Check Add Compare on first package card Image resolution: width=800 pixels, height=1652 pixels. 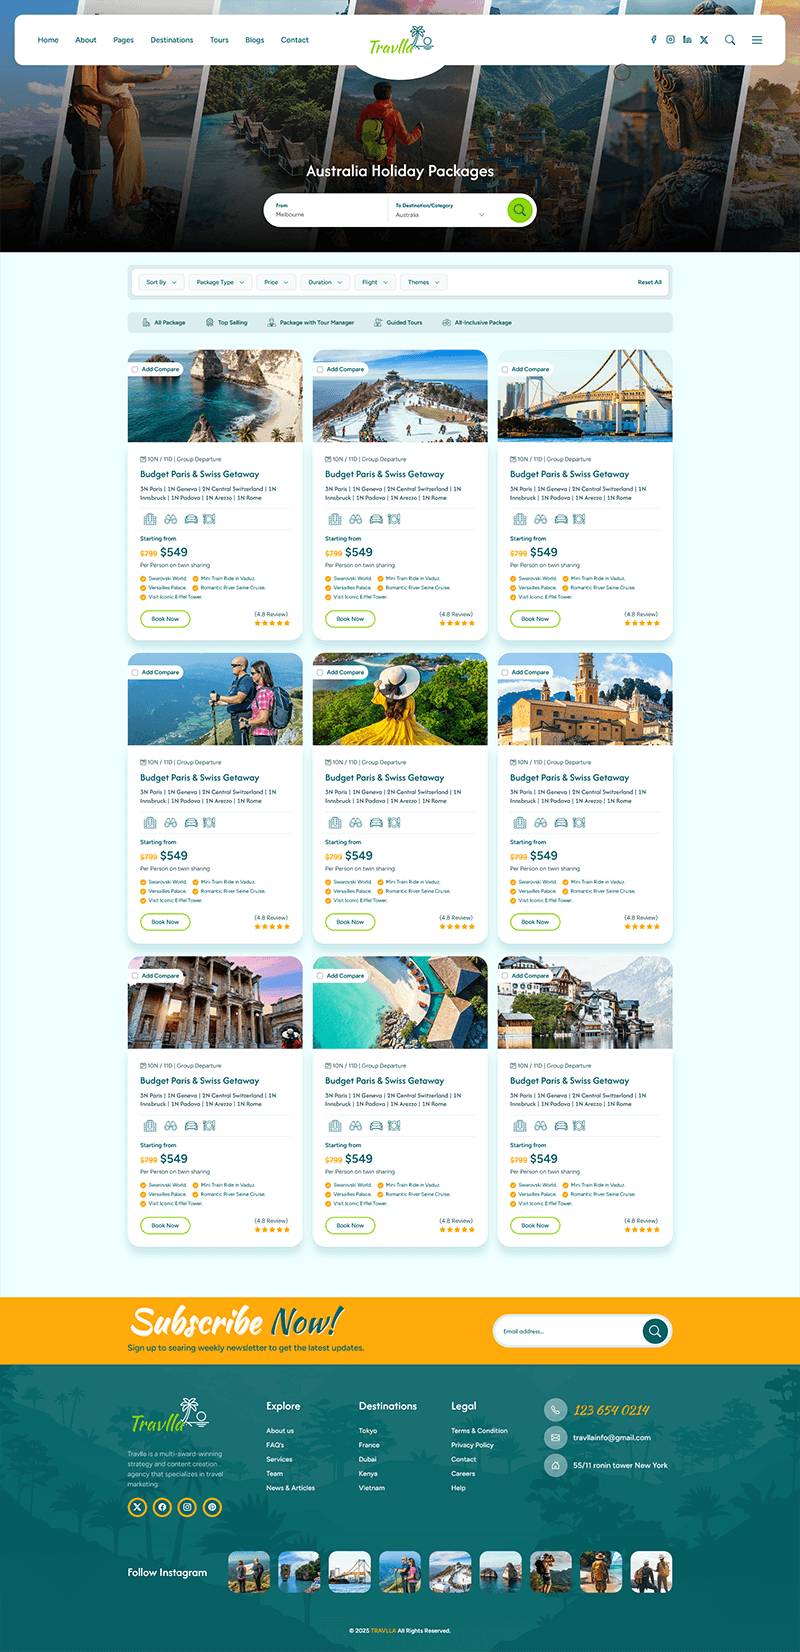pos(135,370)
